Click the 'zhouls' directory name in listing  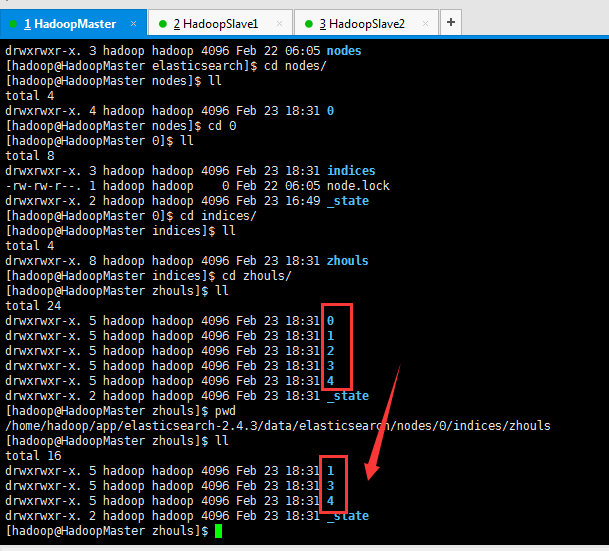pos(347,261)
